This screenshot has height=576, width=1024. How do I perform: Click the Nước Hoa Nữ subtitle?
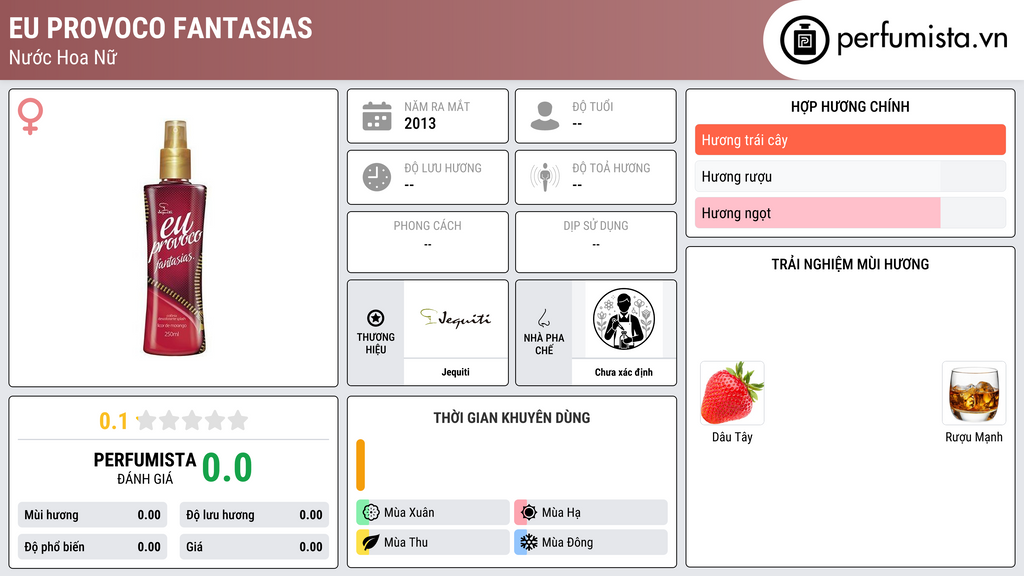[63, 57]
